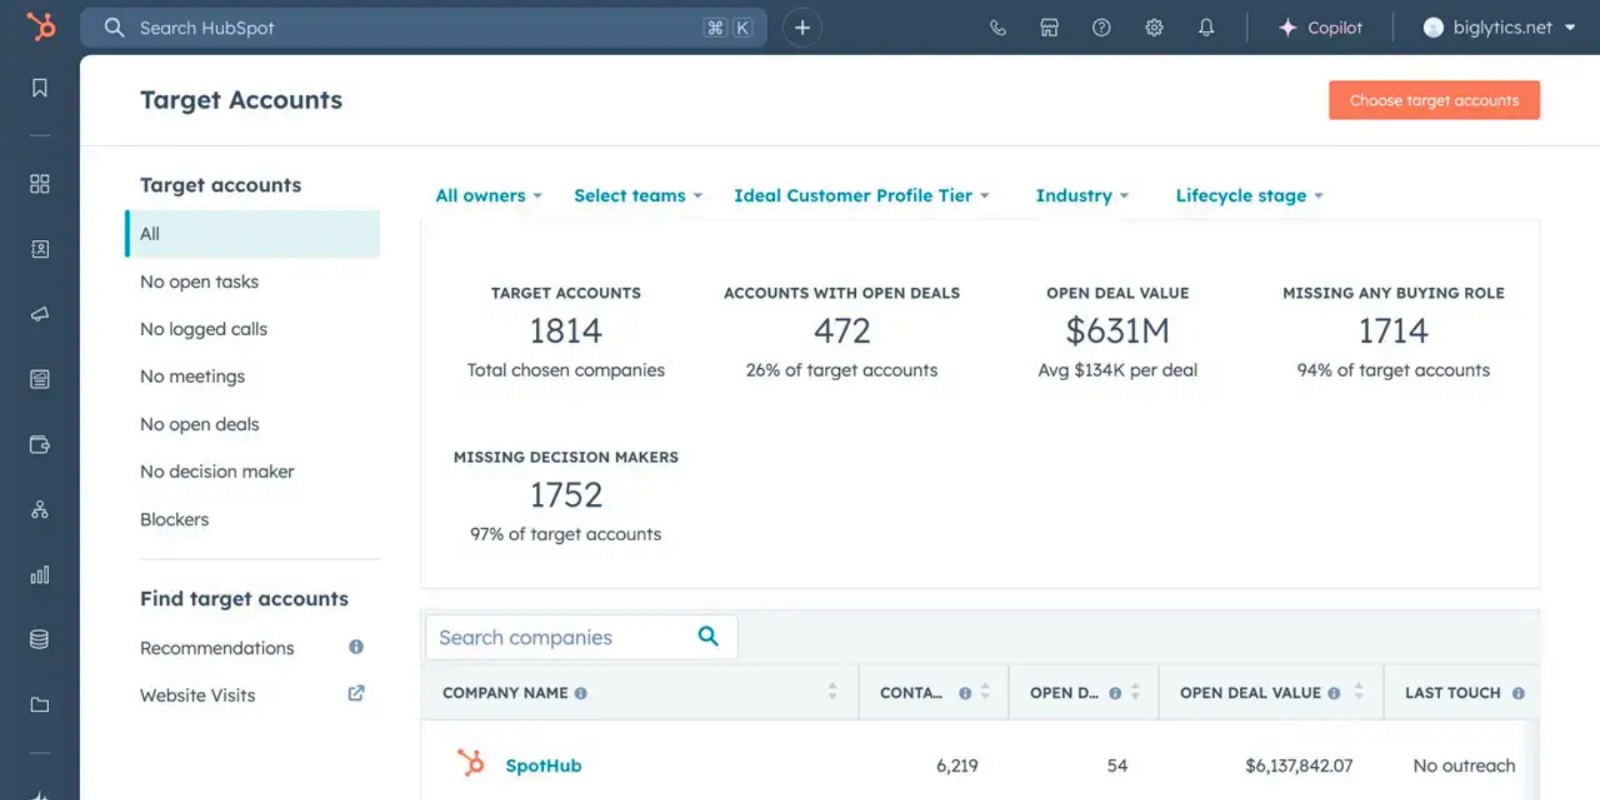Click the search magnifier icon in the top bar
Screen dimensions: 1600x800
(x=115, y=28)
